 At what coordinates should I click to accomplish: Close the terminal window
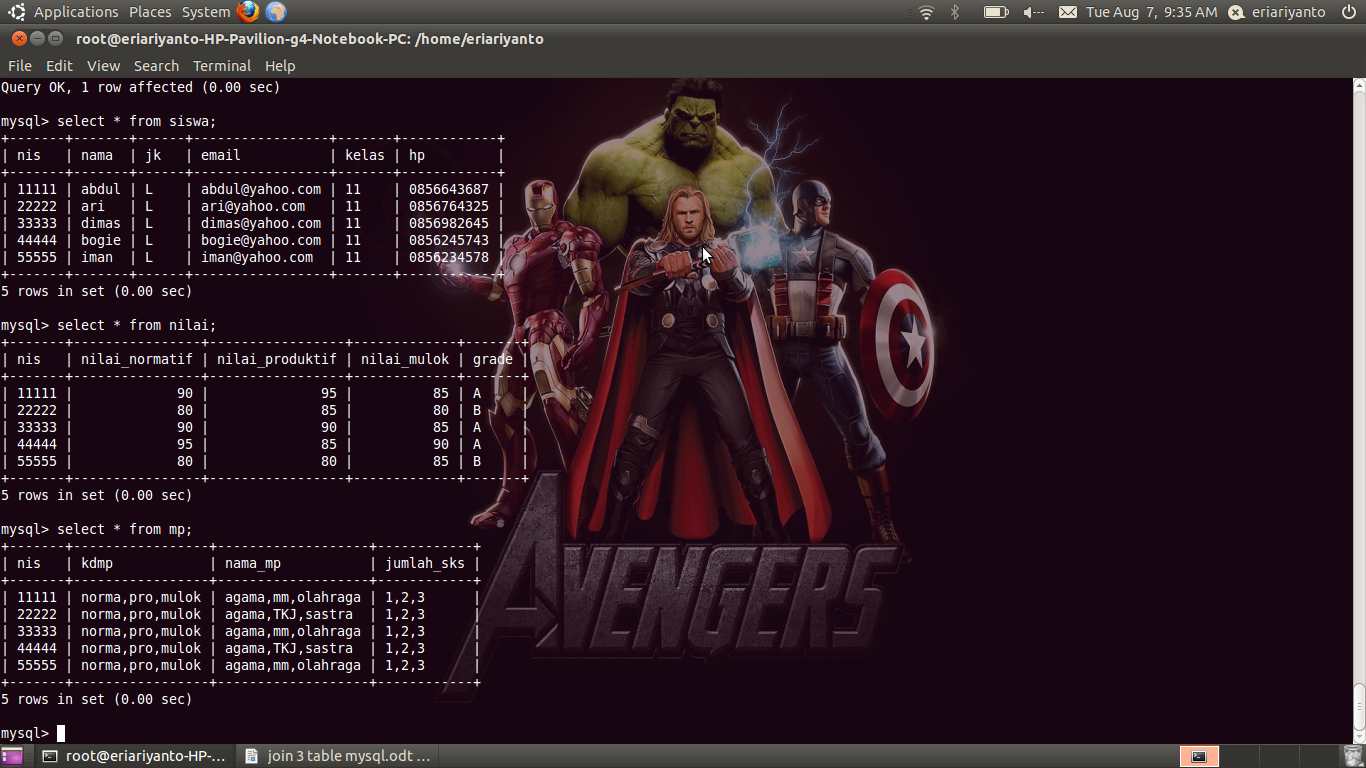(x=19, y=39)
